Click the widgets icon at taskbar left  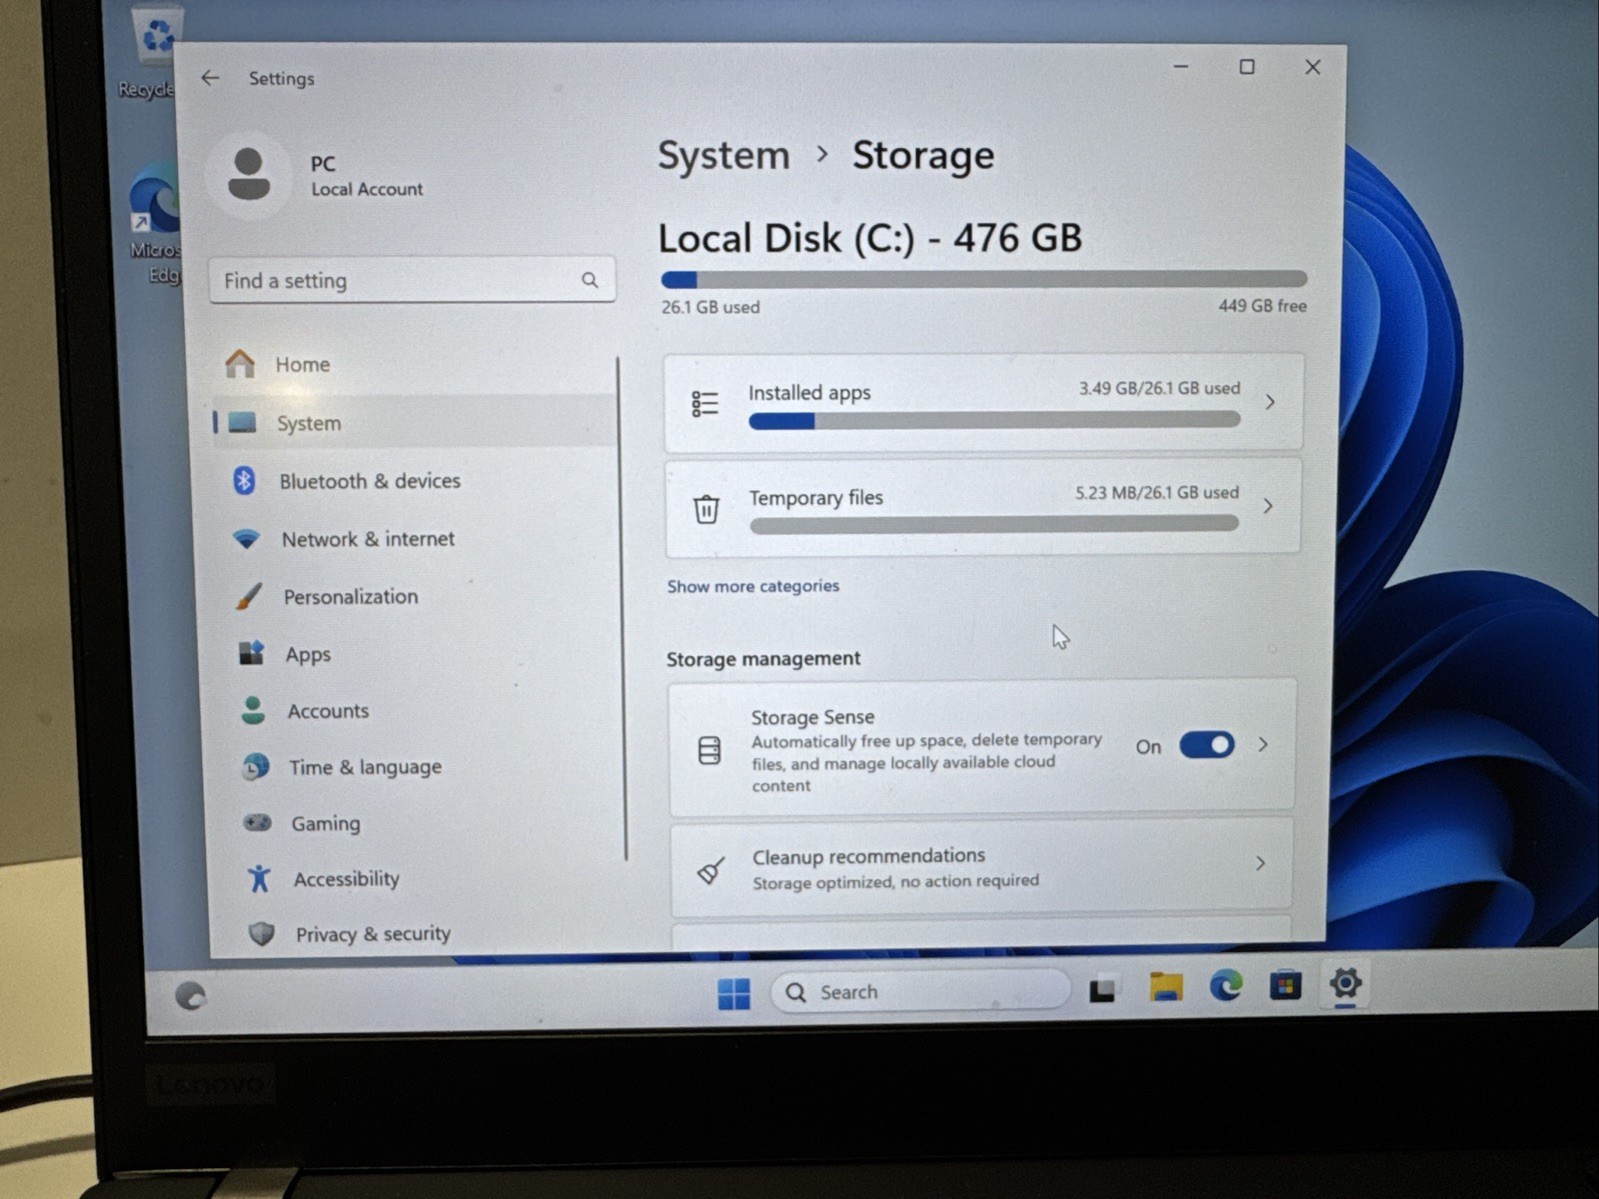[x=190, y=996]
